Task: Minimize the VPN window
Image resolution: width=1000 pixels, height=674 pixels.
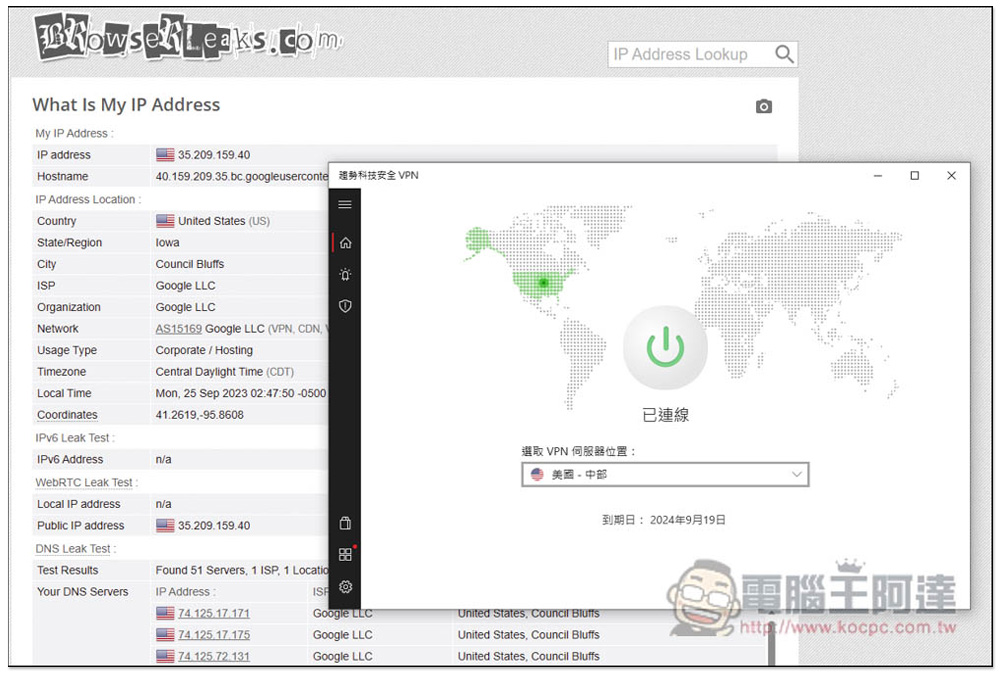Action: pos(878,175)
